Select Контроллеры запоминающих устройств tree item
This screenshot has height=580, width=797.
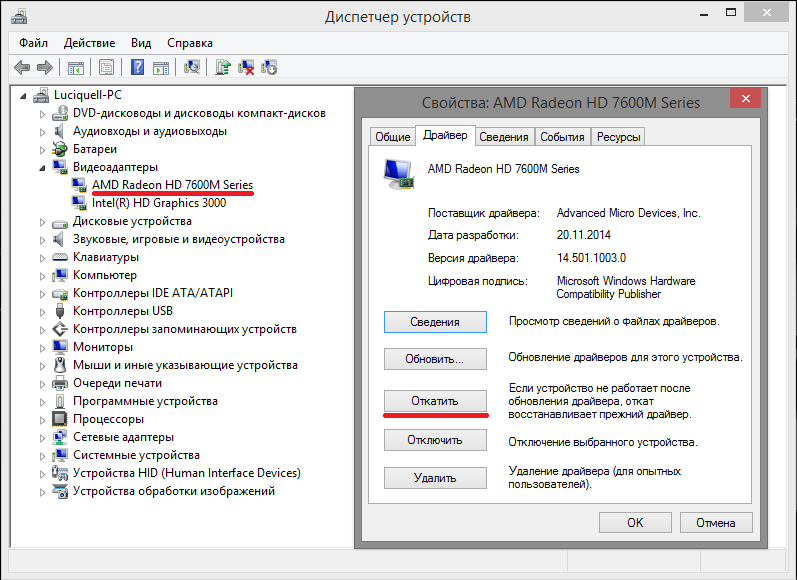click(185, 329)
